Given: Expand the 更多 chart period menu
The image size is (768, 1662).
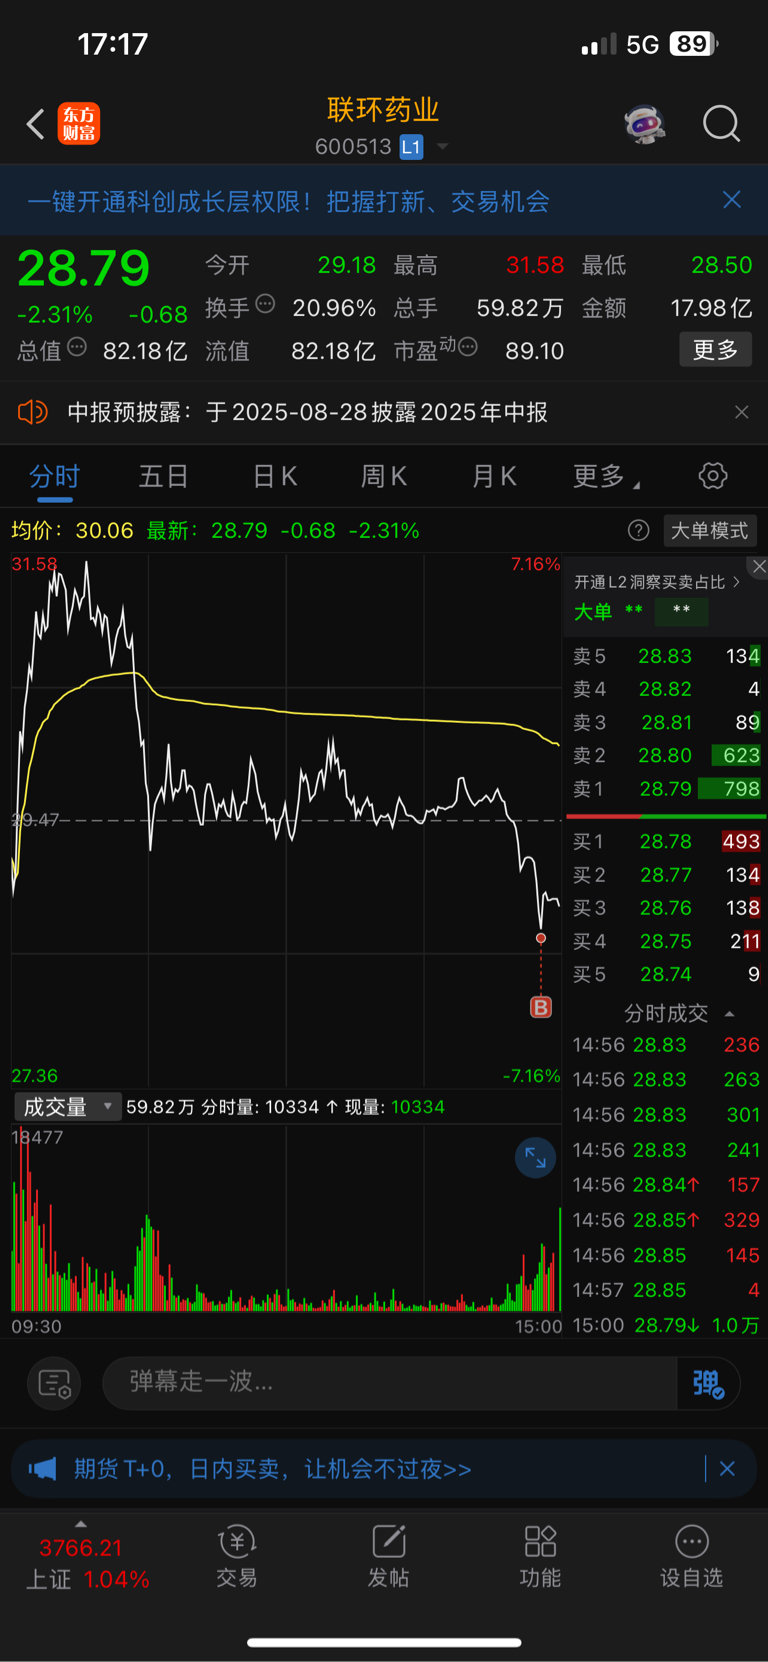Looking at the screenshot, I should coord(605,477).
